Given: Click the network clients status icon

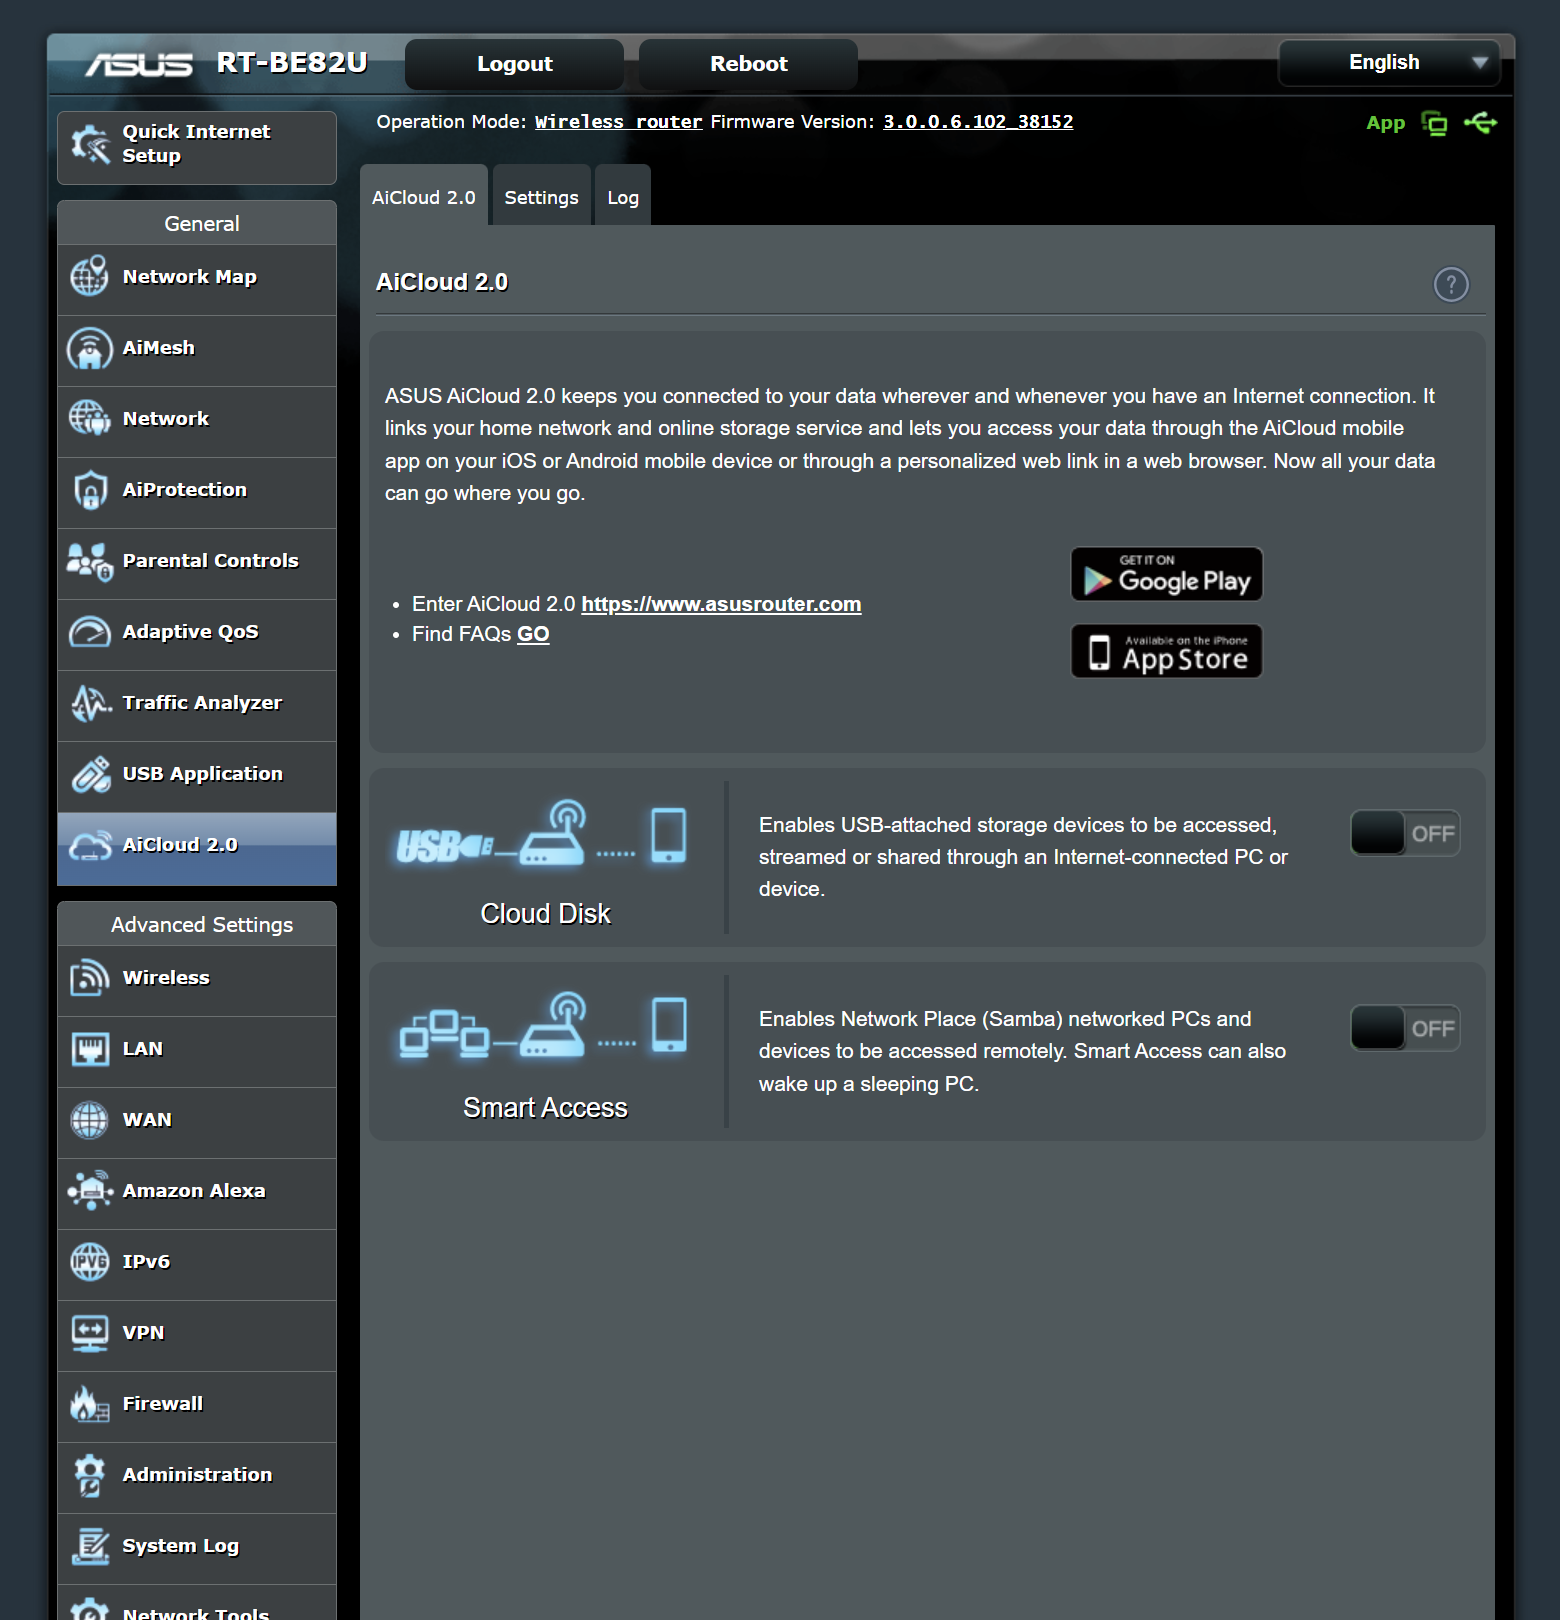Looking at the screenshot, I should (x=1435, y=123).
